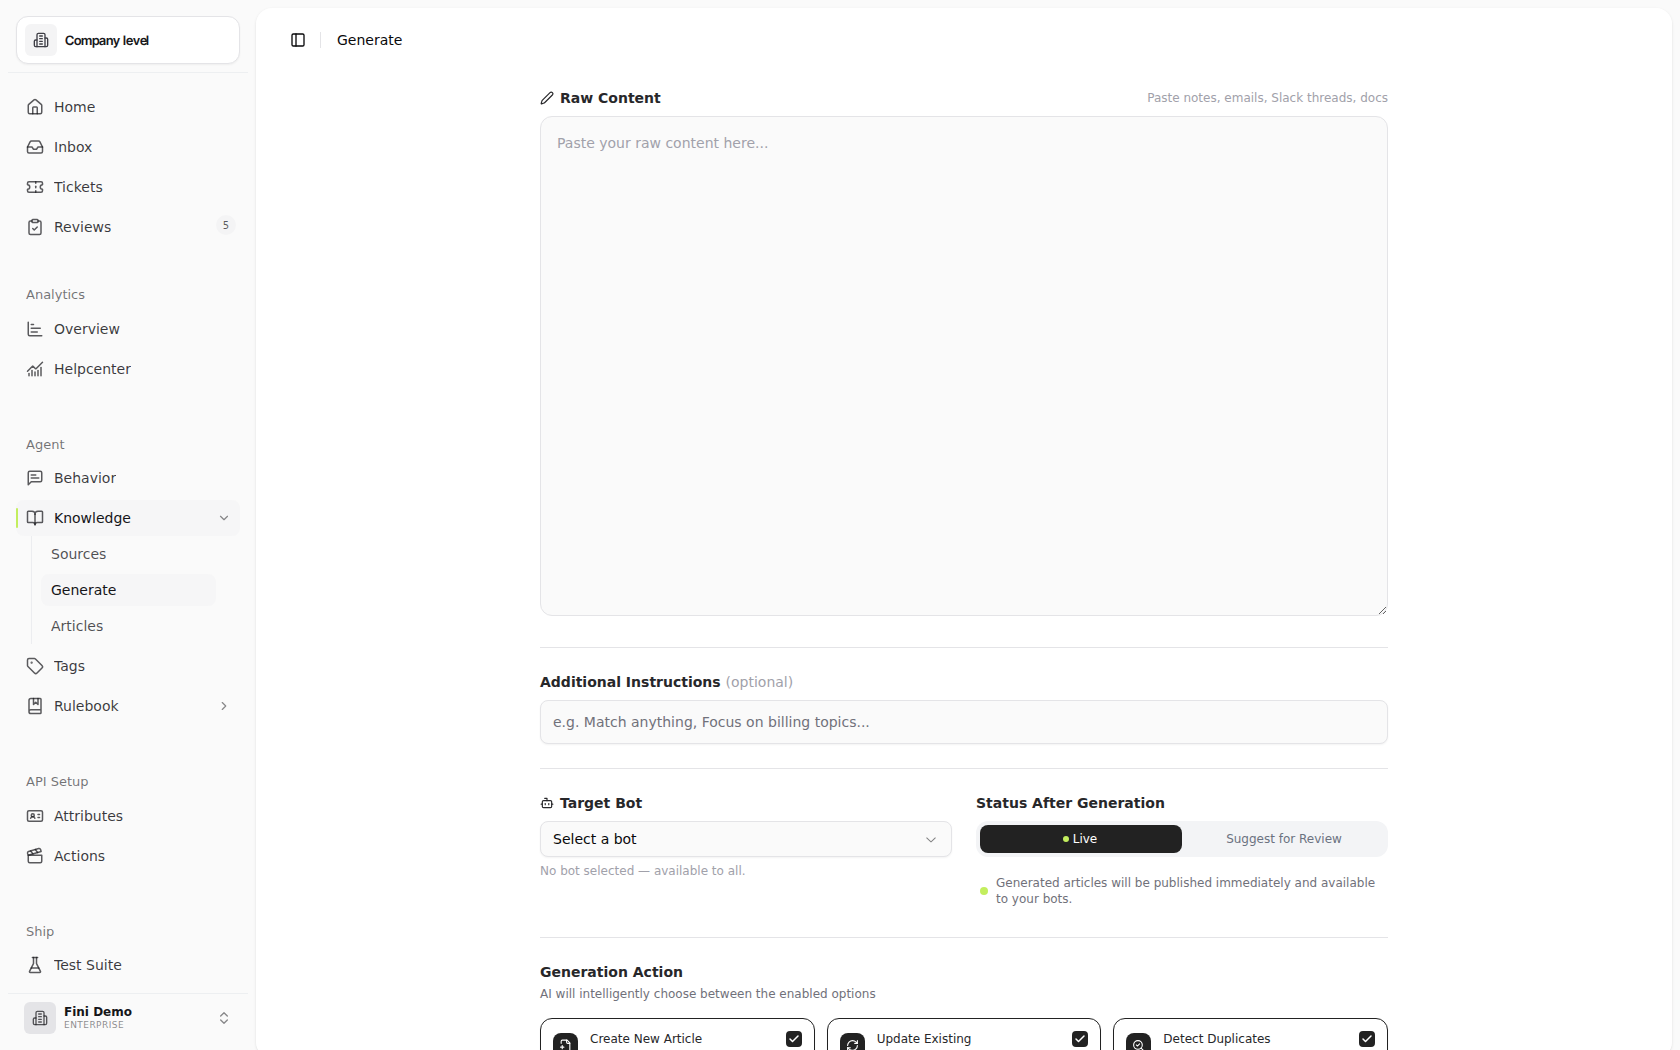Click the Target Bot robot icon
This screenshot has width=1680, height=1050.
[x=547, y=803]
